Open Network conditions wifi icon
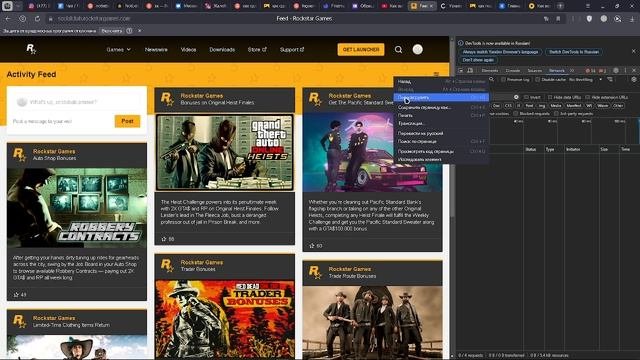The width and height of the screenshot is (640, 360). (x=610, y=80)
